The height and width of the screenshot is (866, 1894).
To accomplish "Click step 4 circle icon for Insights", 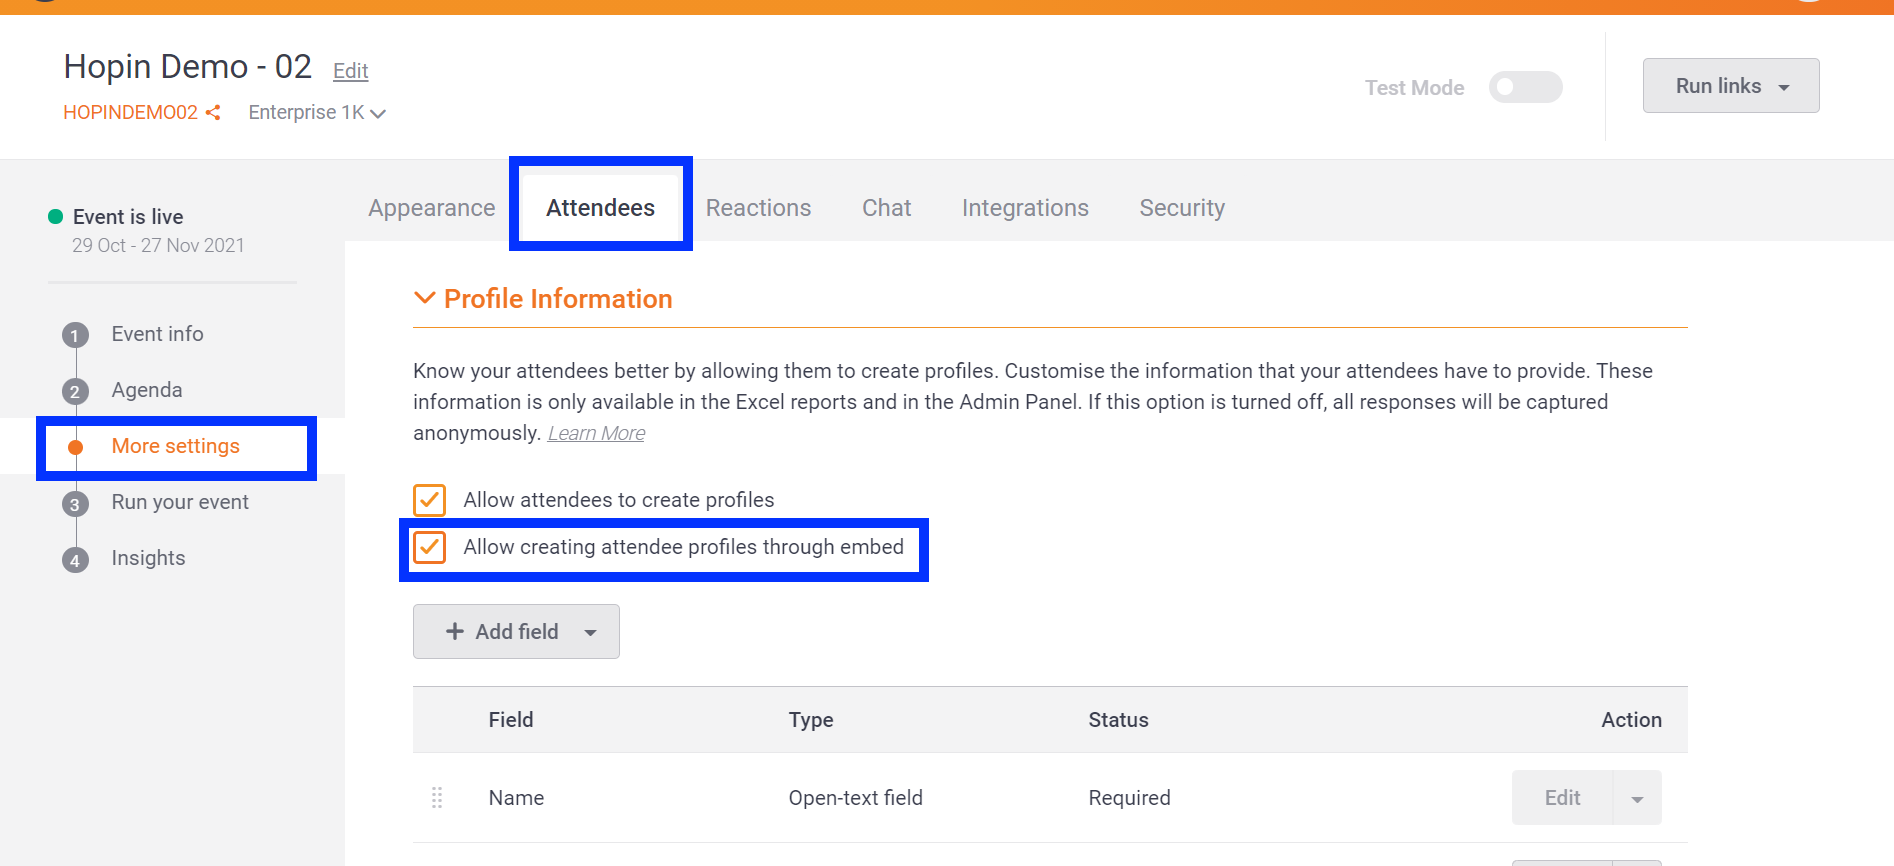I will click(75, 560).
